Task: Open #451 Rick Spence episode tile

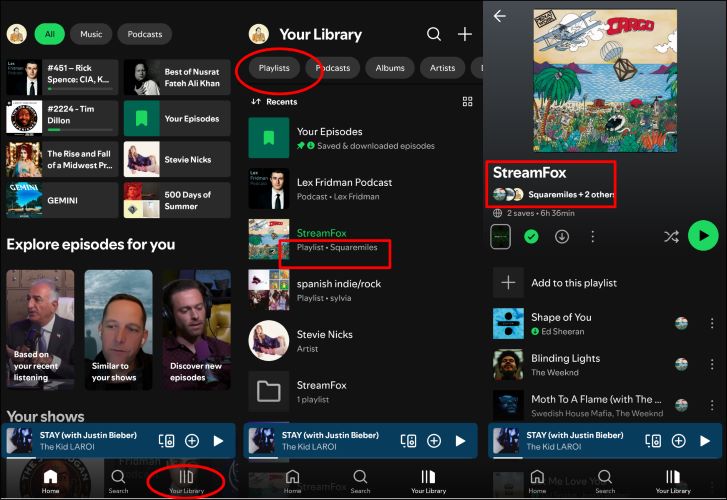Action: pyautogui.click(x=62, y=77)
